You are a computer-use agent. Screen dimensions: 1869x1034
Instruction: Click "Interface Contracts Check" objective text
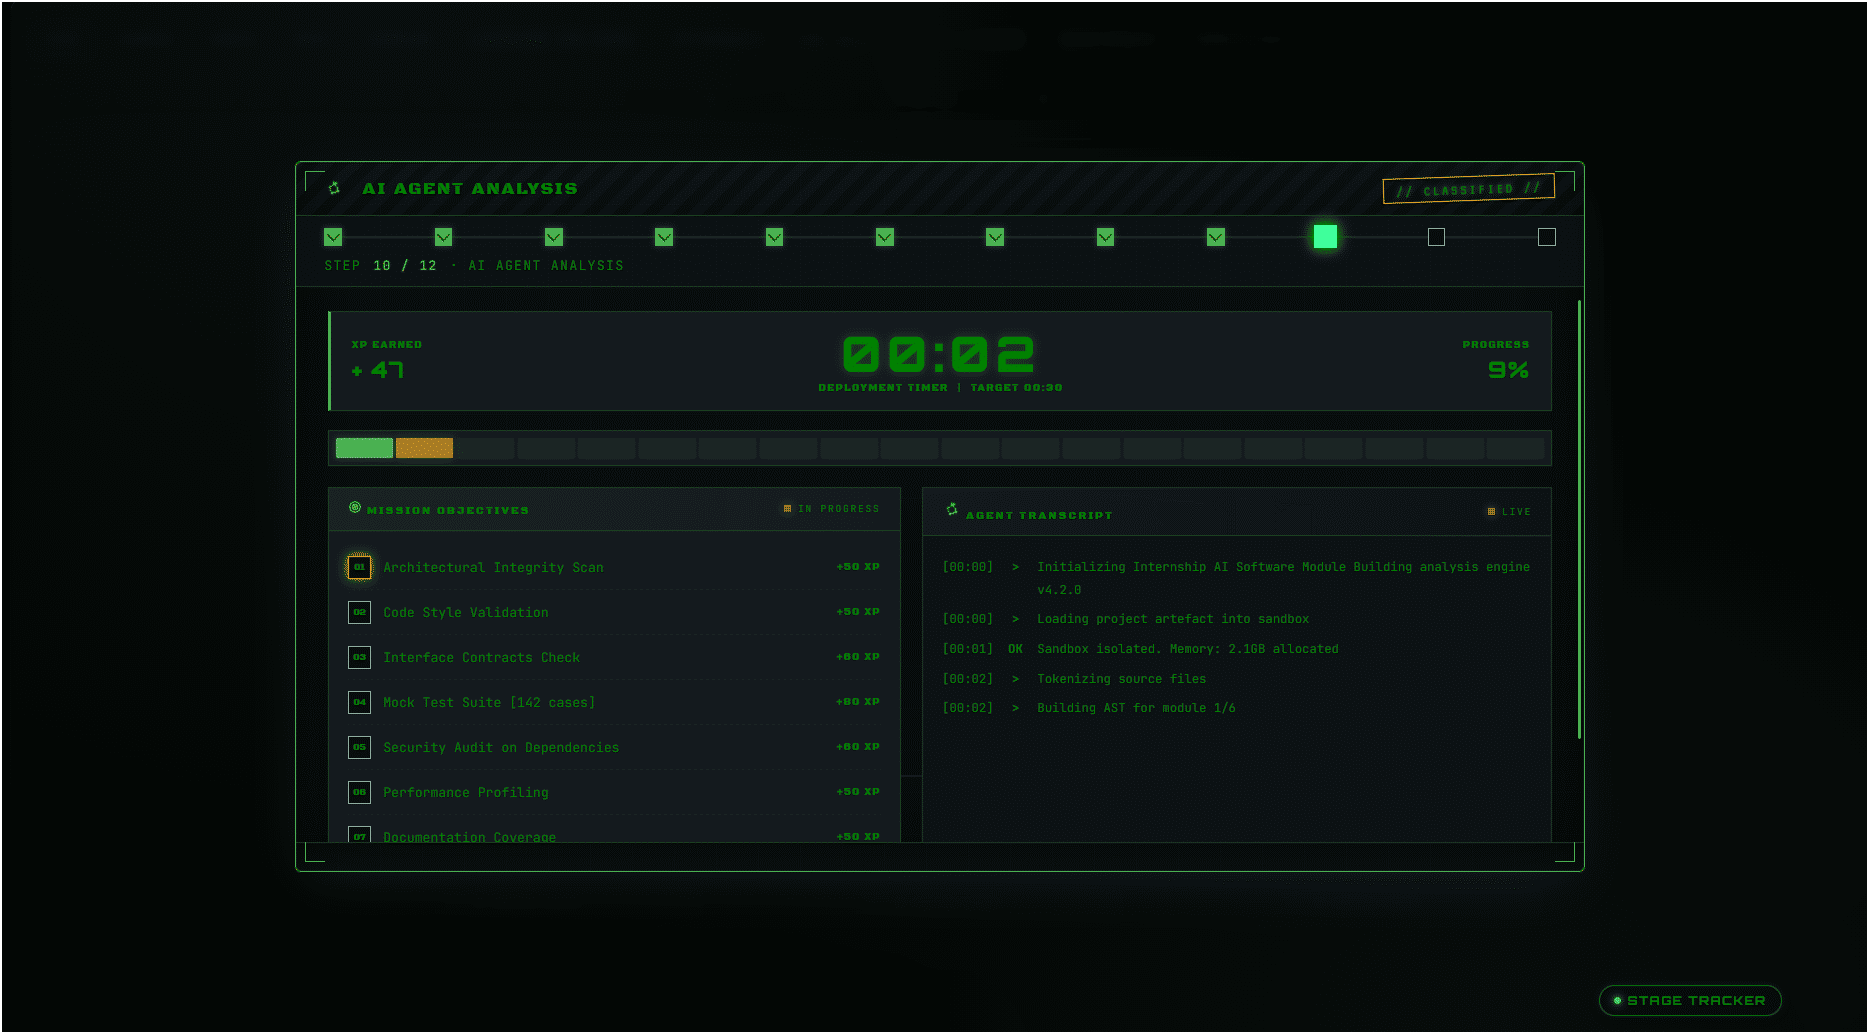[482, 657]
